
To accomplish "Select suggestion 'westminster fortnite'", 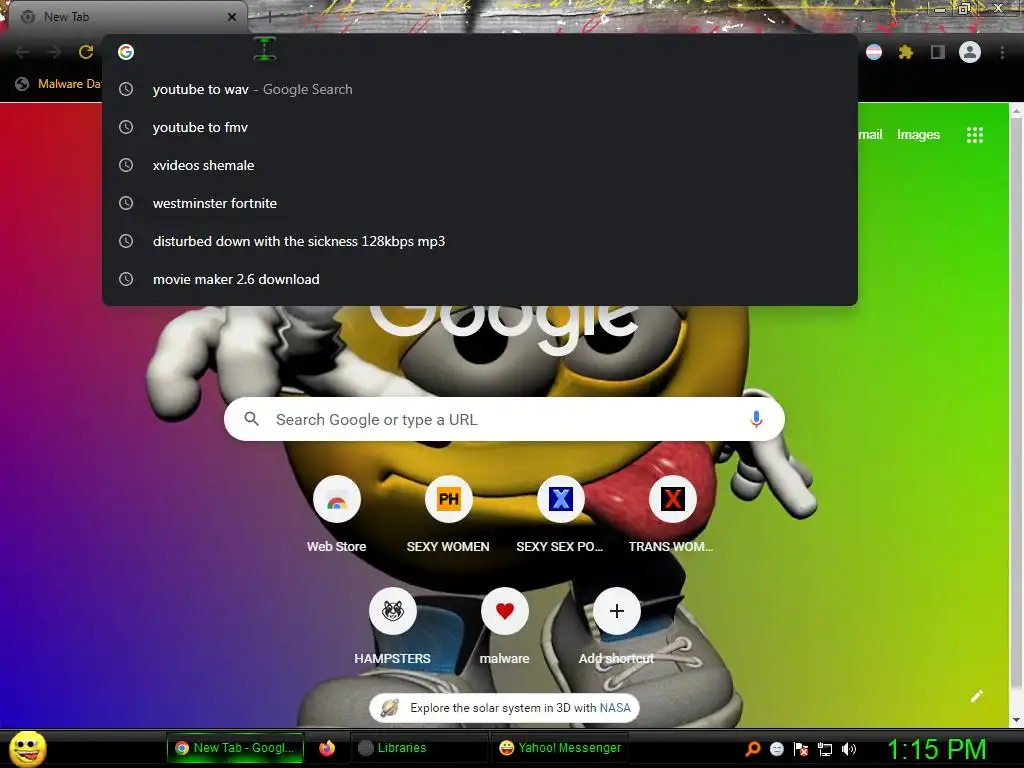I will point(480,203).
